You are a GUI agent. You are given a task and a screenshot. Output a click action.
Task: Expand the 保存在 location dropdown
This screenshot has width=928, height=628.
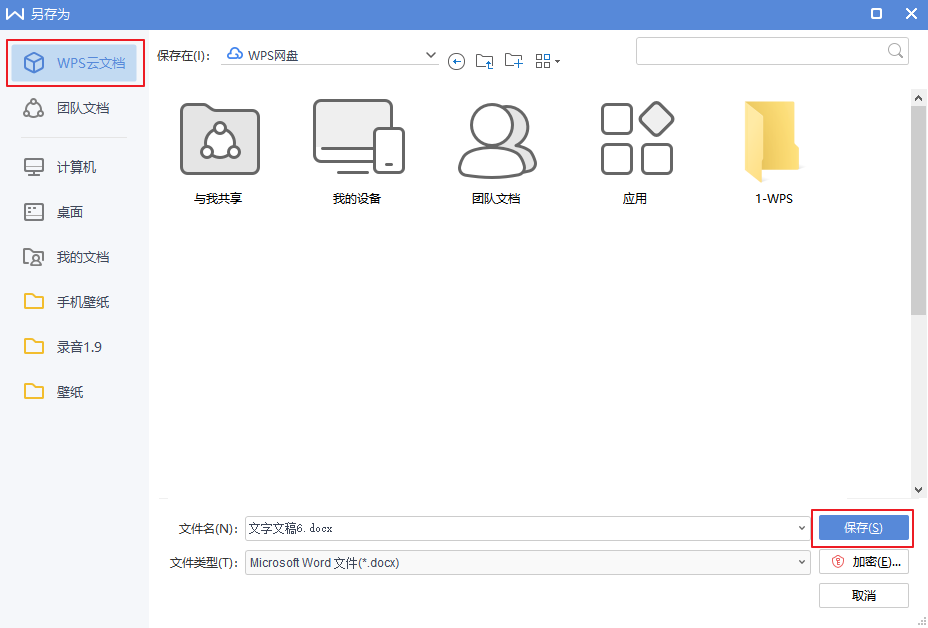pos(431,55)
